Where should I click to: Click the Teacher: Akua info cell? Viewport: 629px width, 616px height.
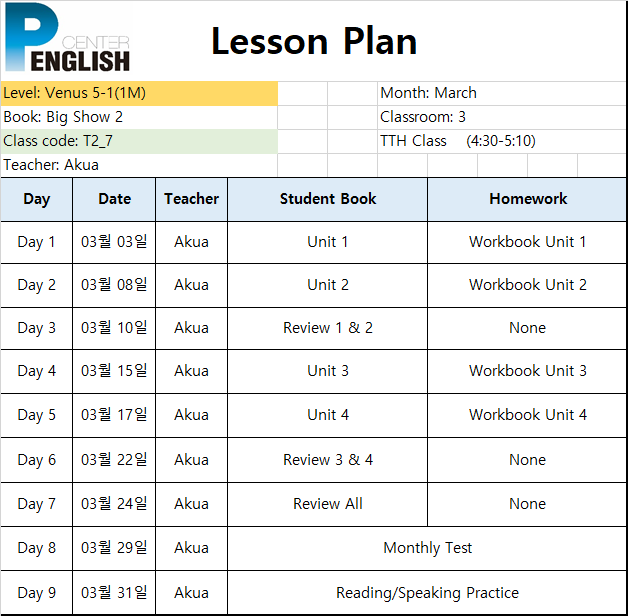139,165
